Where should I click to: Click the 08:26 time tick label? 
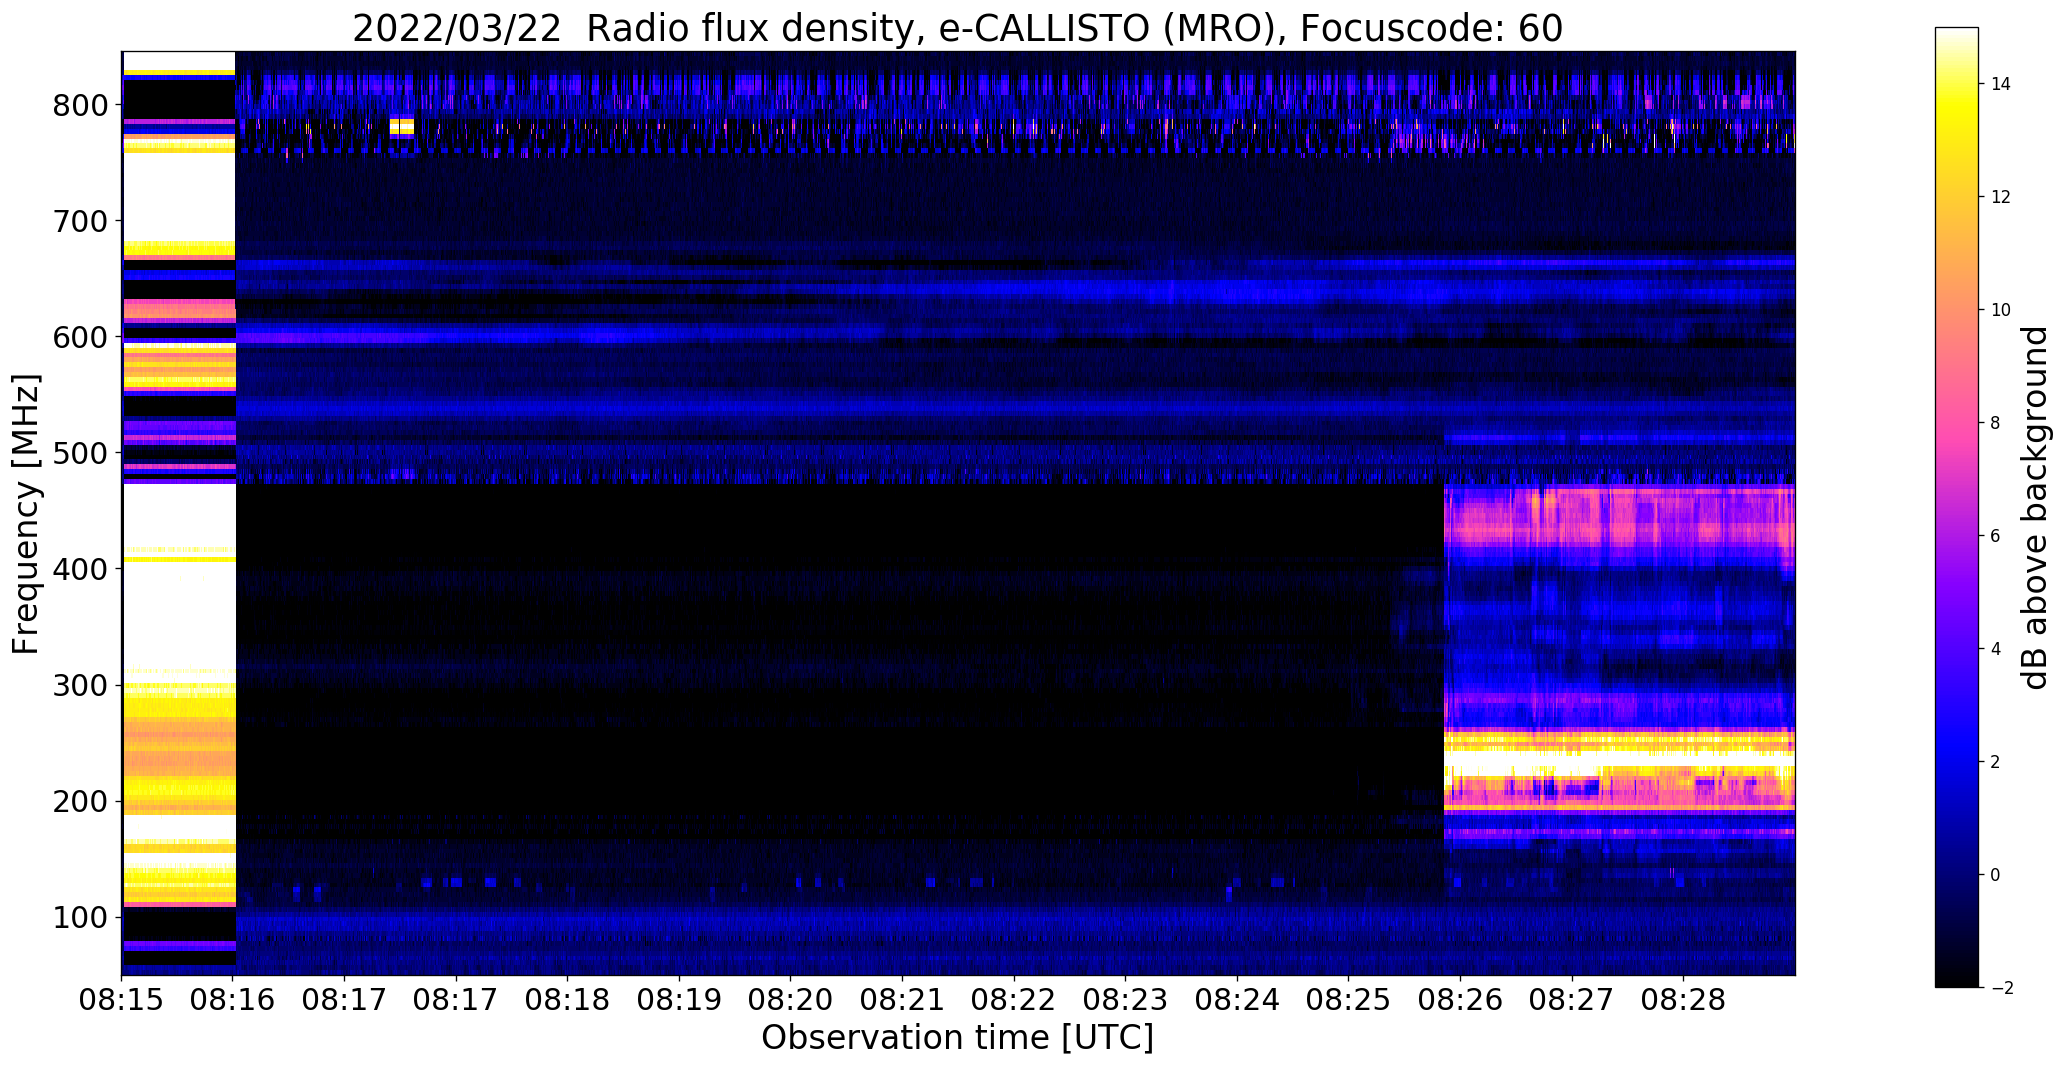pos(1460,1001)
